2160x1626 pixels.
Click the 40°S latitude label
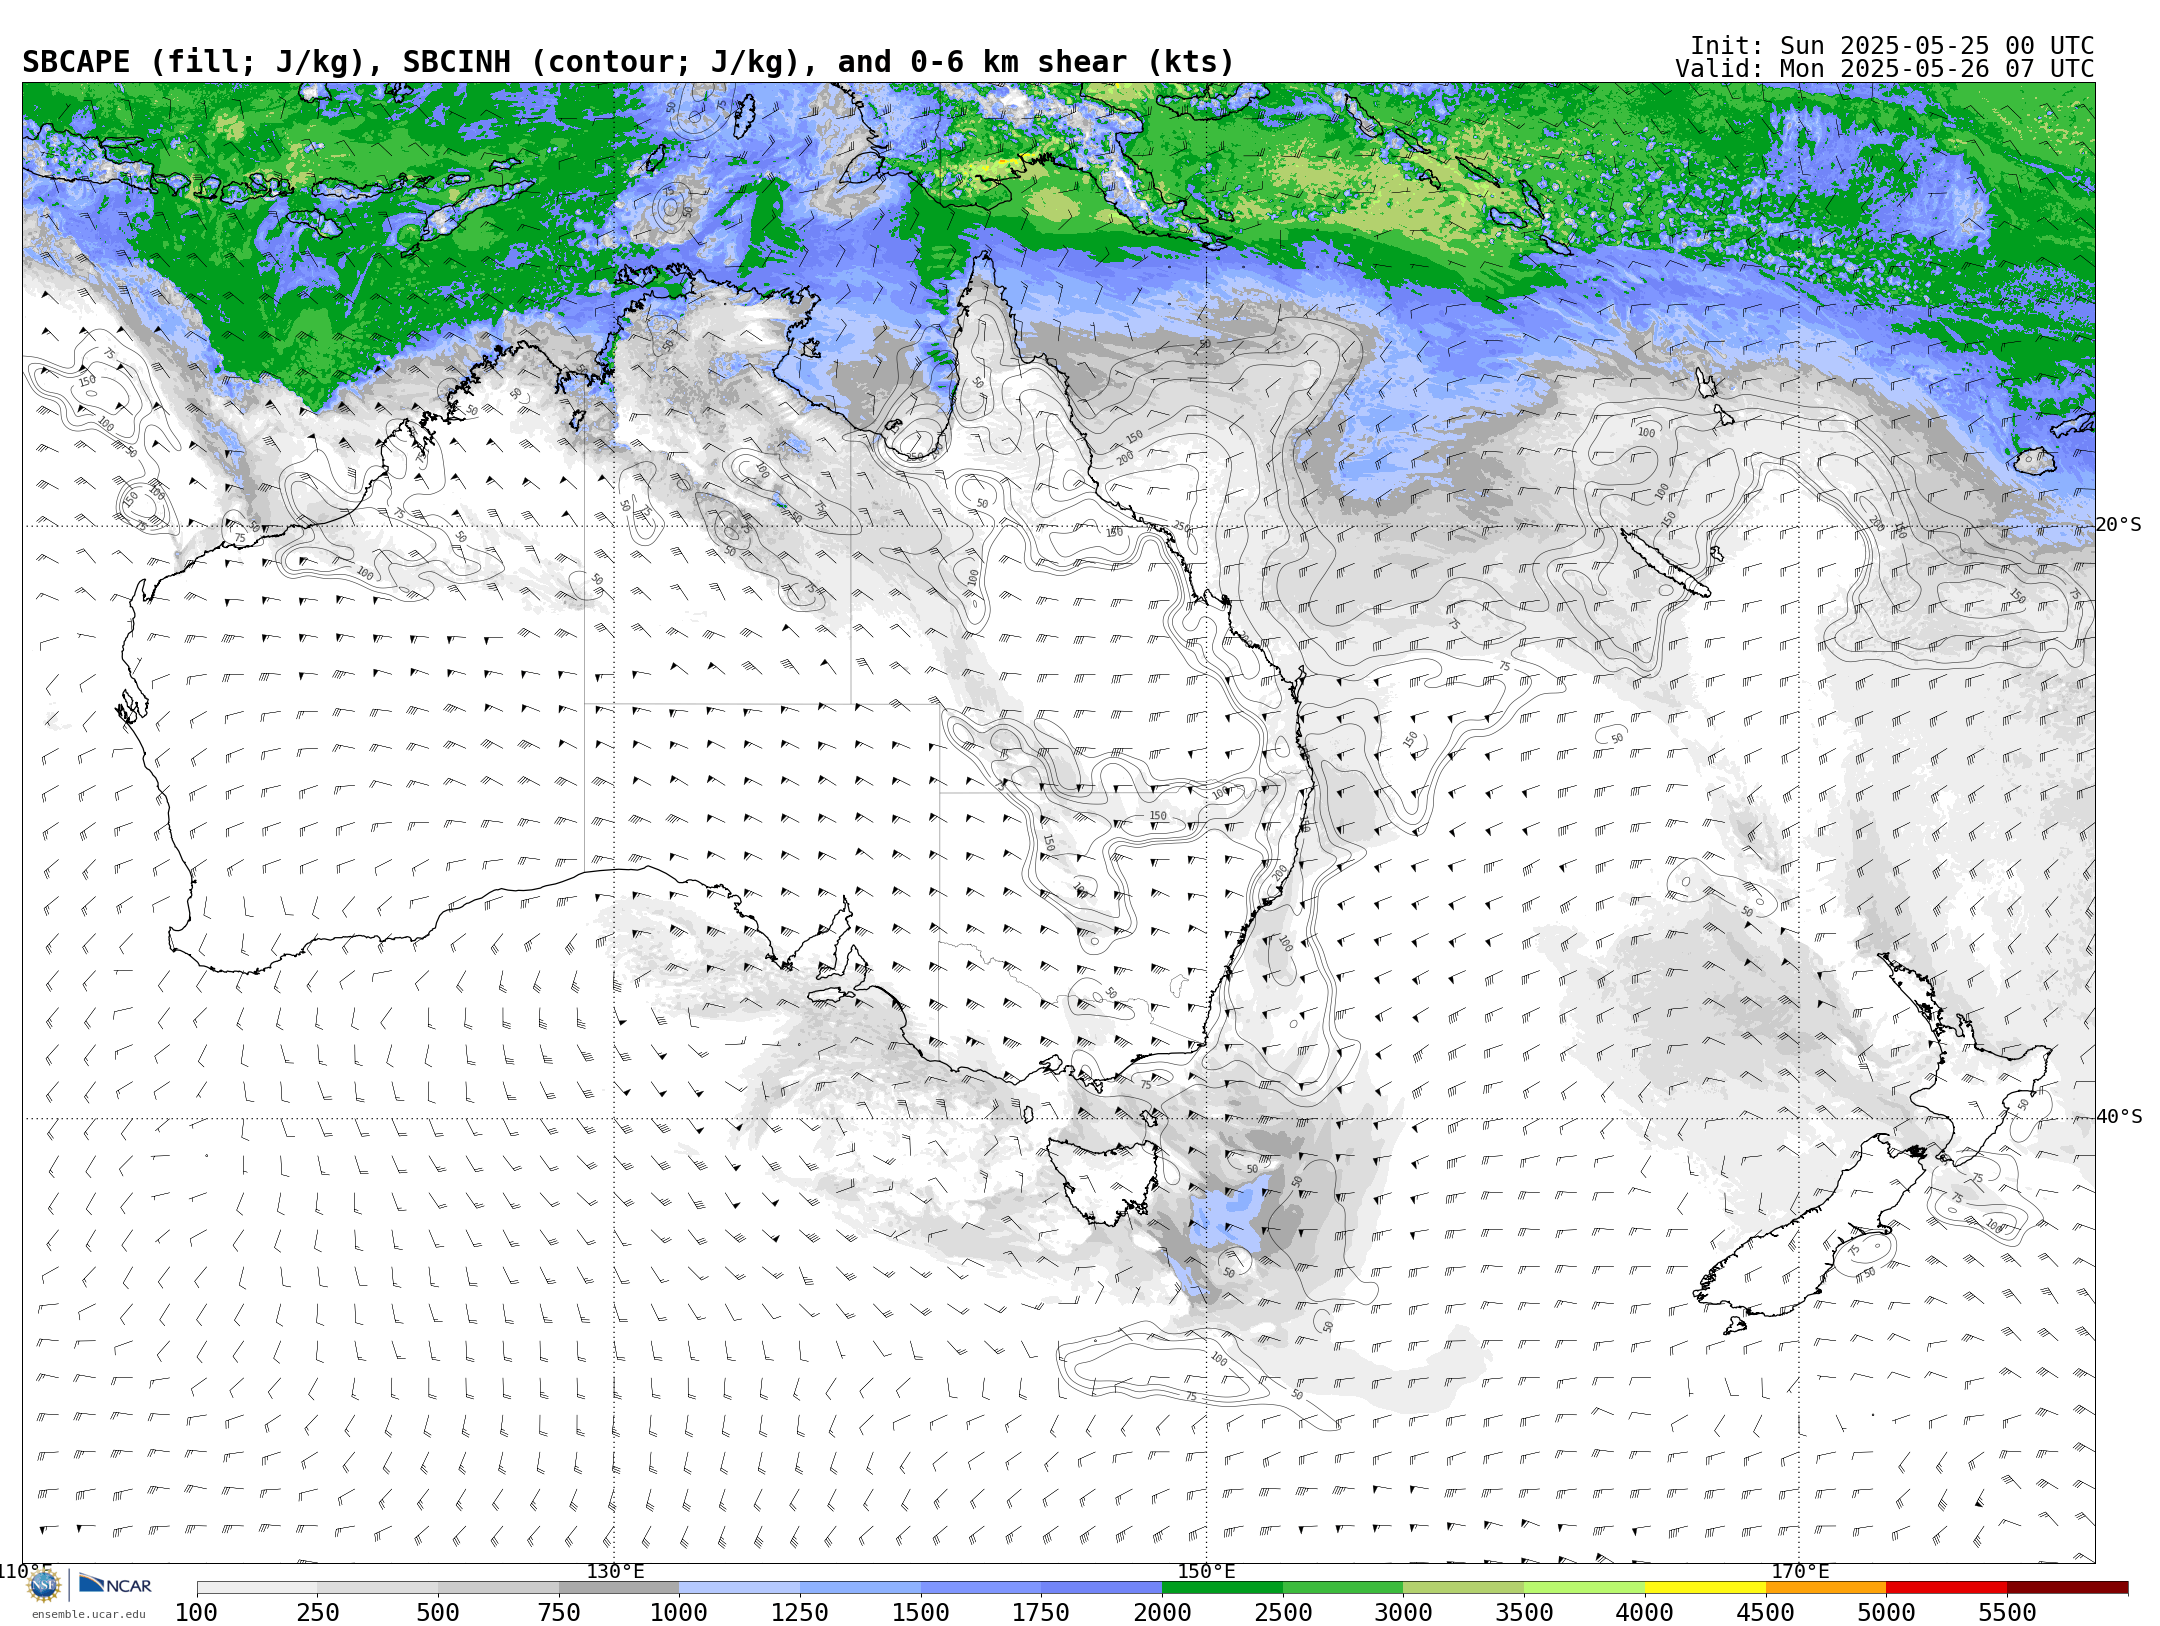pos(2119,1117)
